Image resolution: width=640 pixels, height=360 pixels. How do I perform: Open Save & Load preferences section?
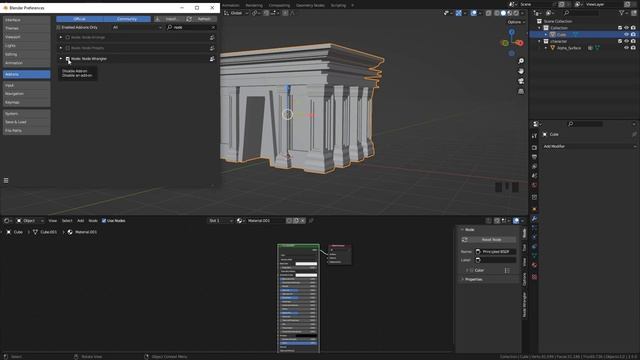[x=27, y=122]
